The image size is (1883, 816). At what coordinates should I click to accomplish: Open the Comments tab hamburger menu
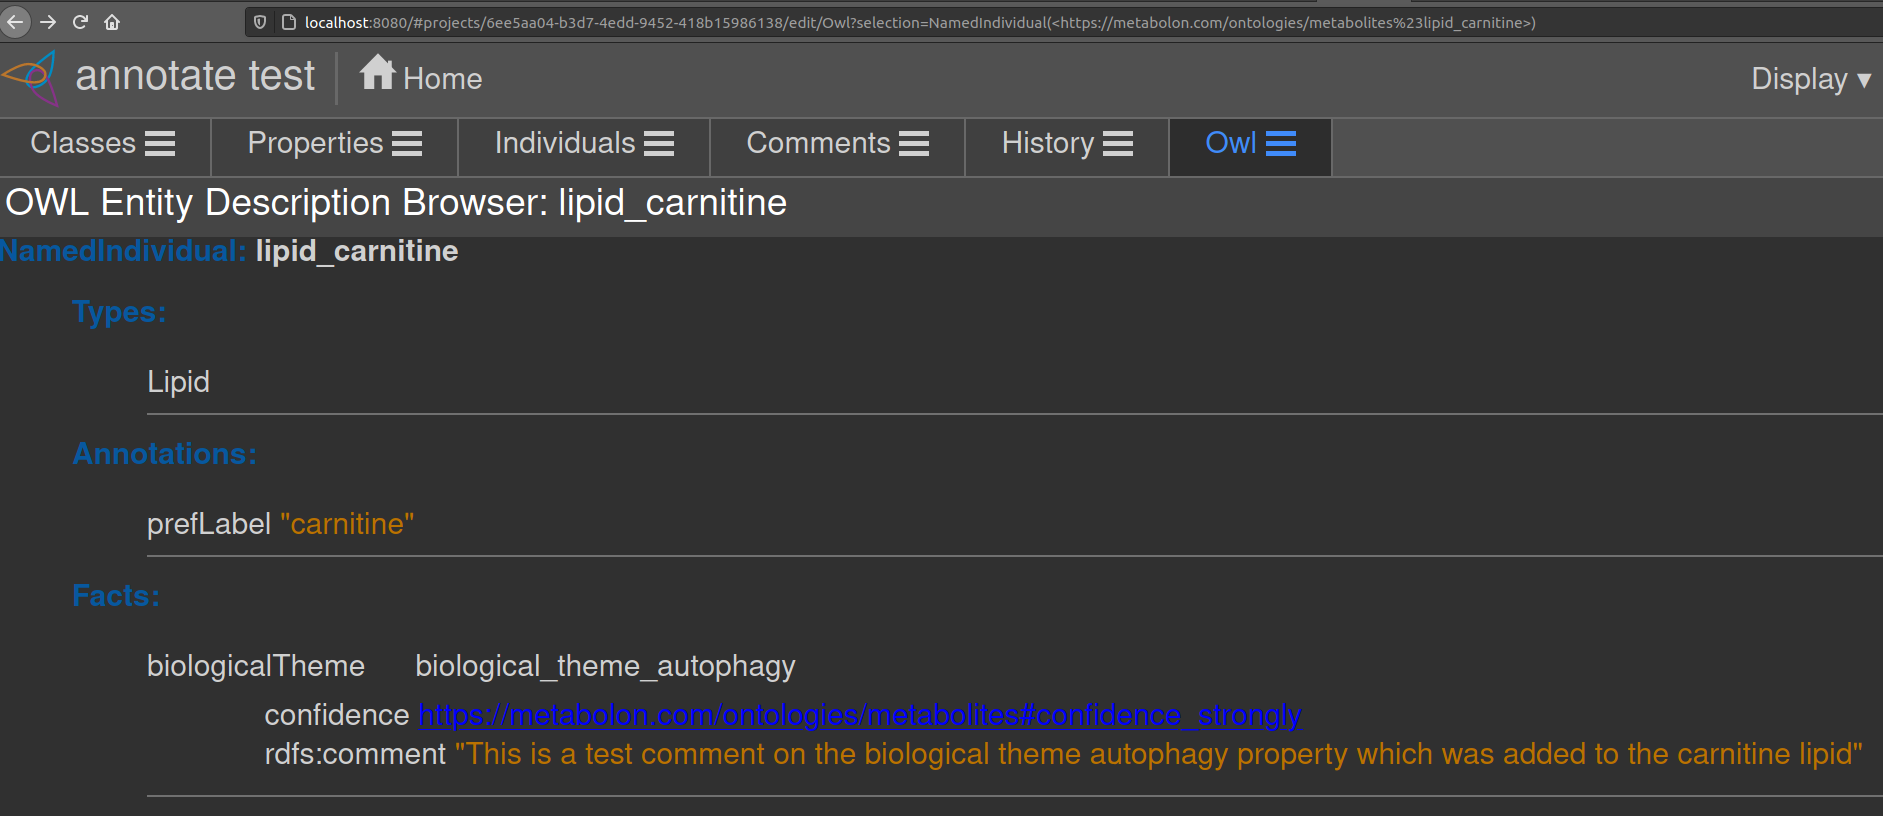(x=916, y=144)
